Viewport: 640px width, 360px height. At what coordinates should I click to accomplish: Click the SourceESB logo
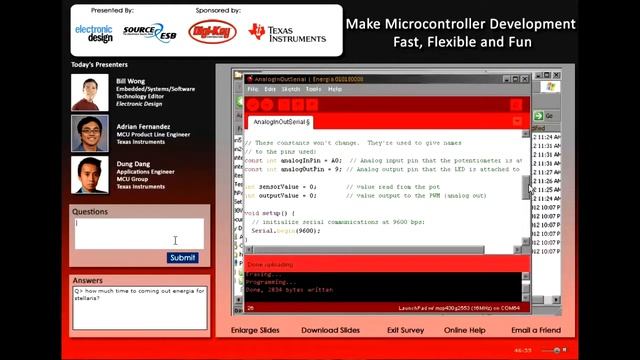pyautogui.click(x=150, y=33)
